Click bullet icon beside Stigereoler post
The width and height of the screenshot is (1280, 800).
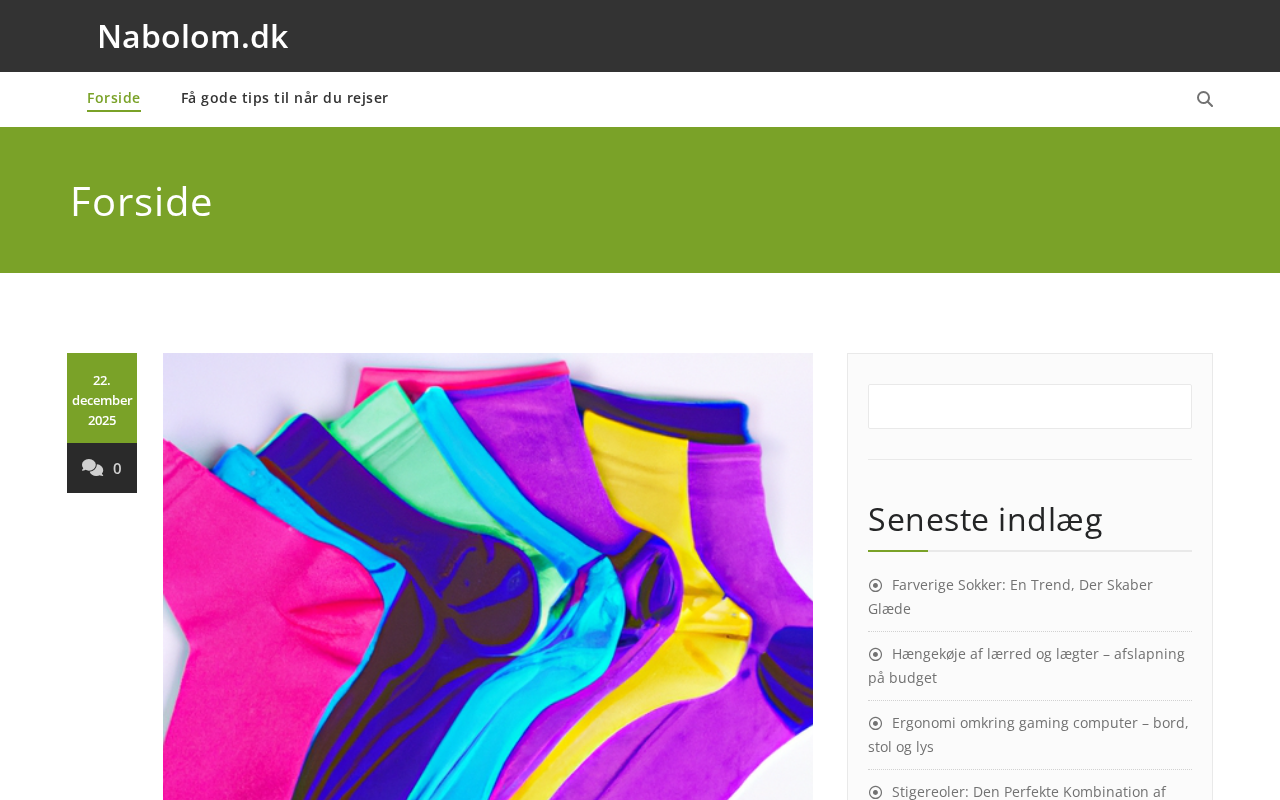(x=875, y=792)
